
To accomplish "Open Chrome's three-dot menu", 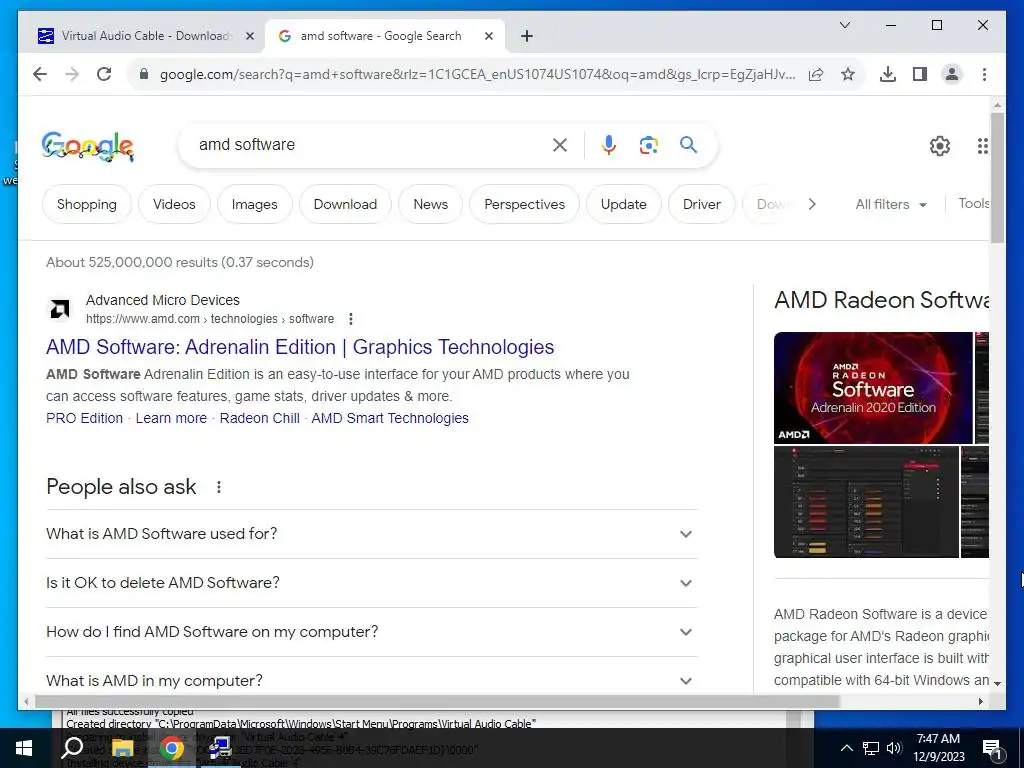I will click(x=984, y=74).
